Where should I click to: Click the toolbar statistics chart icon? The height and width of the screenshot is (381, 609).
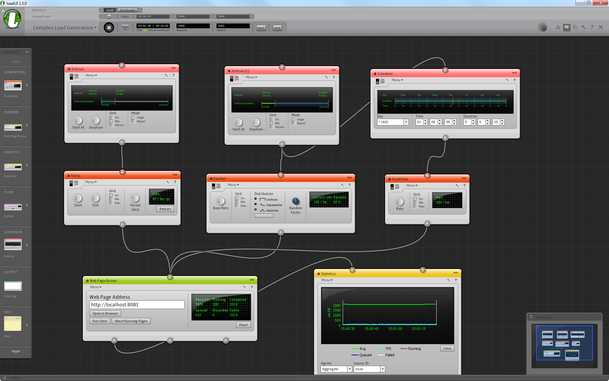(x=558, y=27)
